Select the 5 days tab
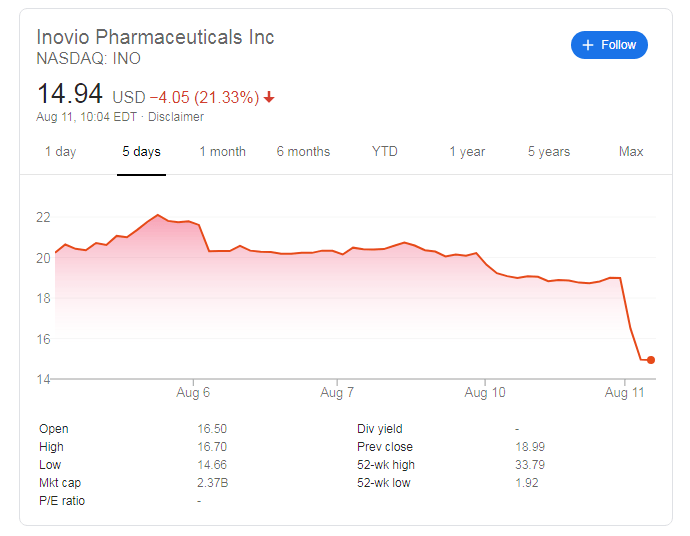 point(141,151)
